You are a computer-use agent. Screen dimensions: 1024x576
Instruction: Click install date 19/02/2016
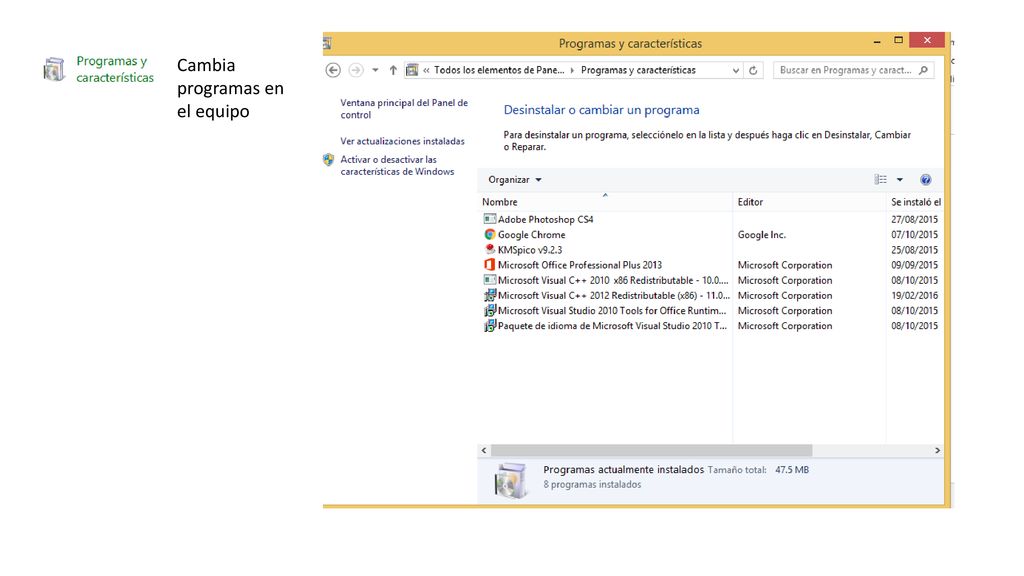914,295
